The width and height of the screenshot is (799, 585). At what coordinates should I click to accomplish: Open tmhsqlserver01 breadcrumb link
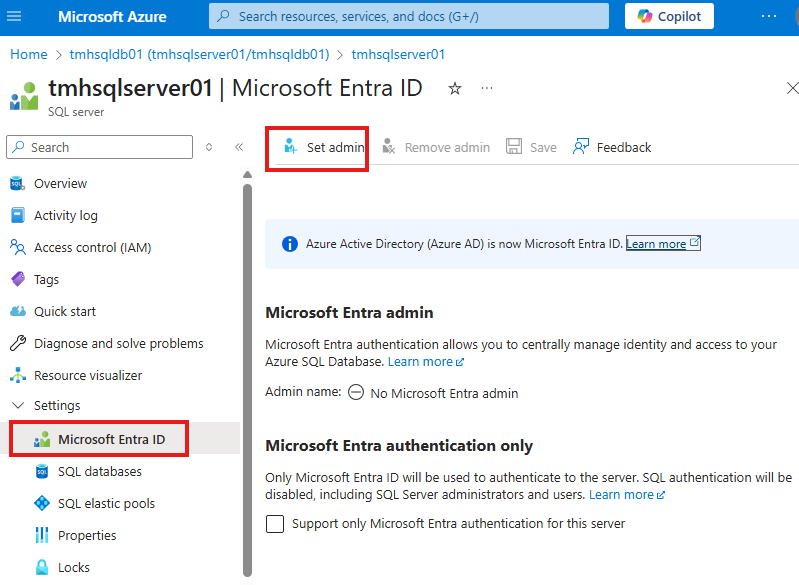pos(398,55)
